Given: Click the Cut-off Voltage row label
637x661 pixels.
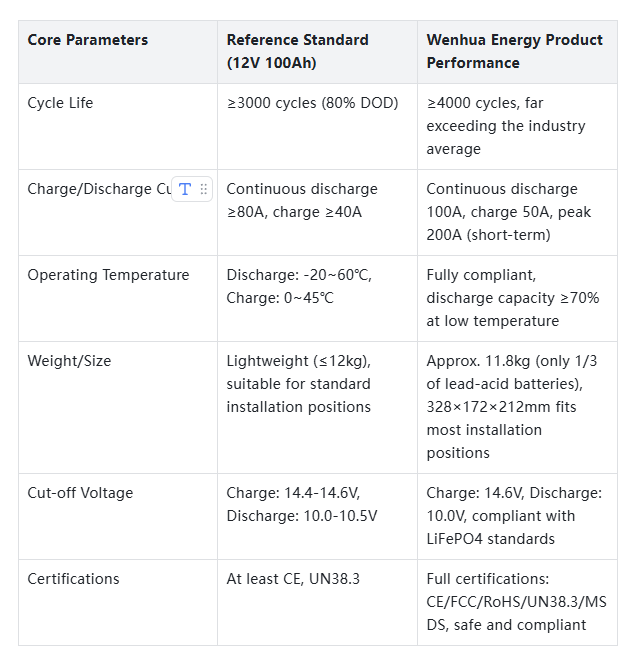Looking at the screenshot, I should point(80,493).
